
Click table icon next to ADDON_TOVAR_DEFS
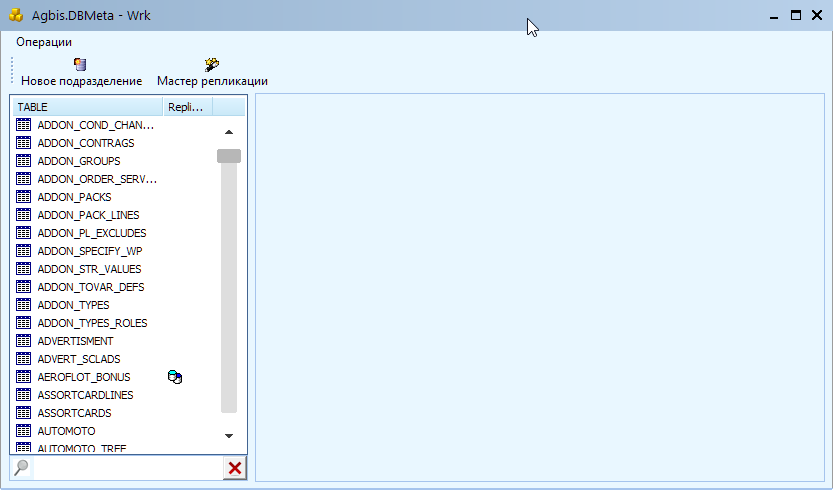click(23, 287)
